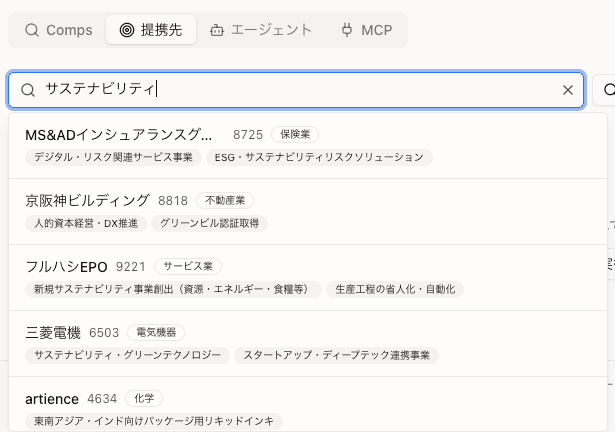Click サステナビリティ・グリーンテクノロジー tag
This screenshot has width=615, height=432.
[x=127, y=355]
